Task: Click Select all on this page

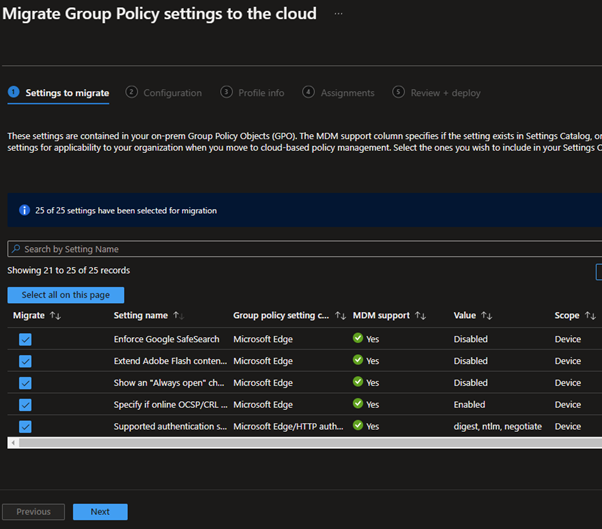Action: point(66,295)
